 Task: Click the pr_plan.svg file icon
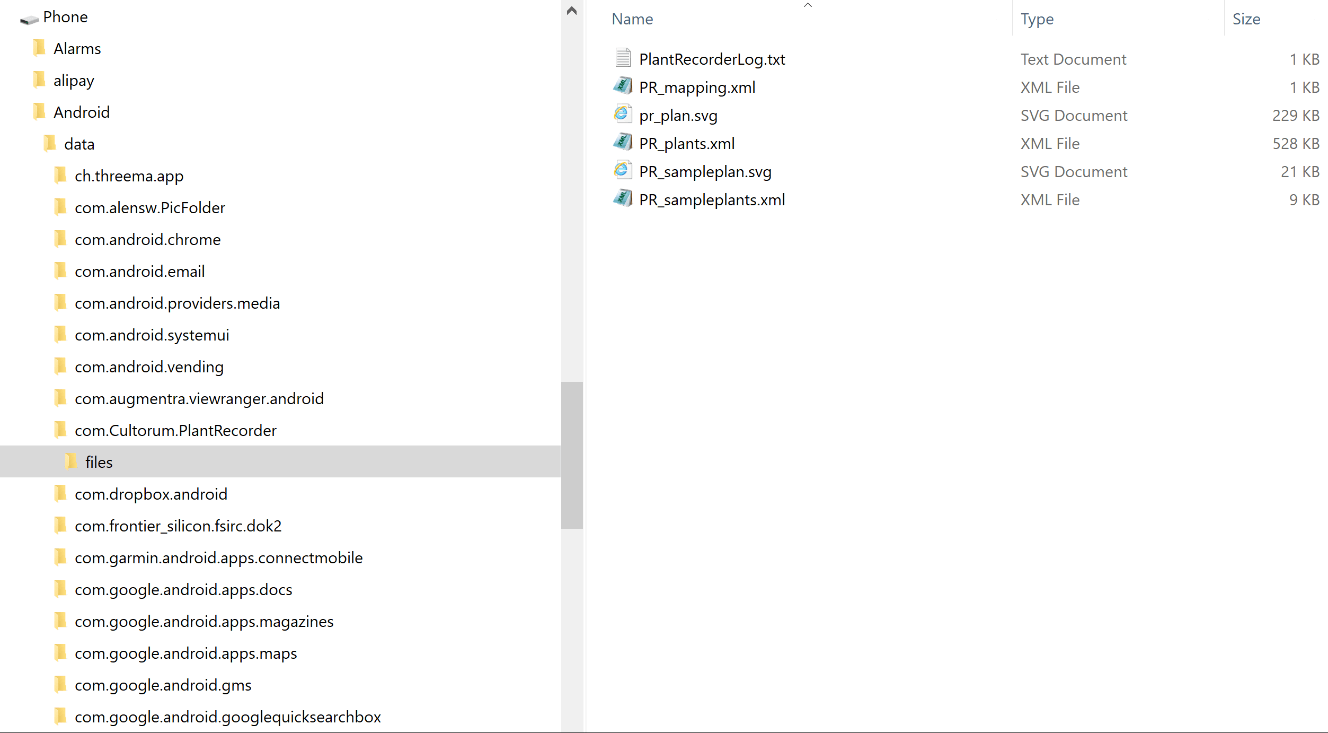[x=623, y=115]
